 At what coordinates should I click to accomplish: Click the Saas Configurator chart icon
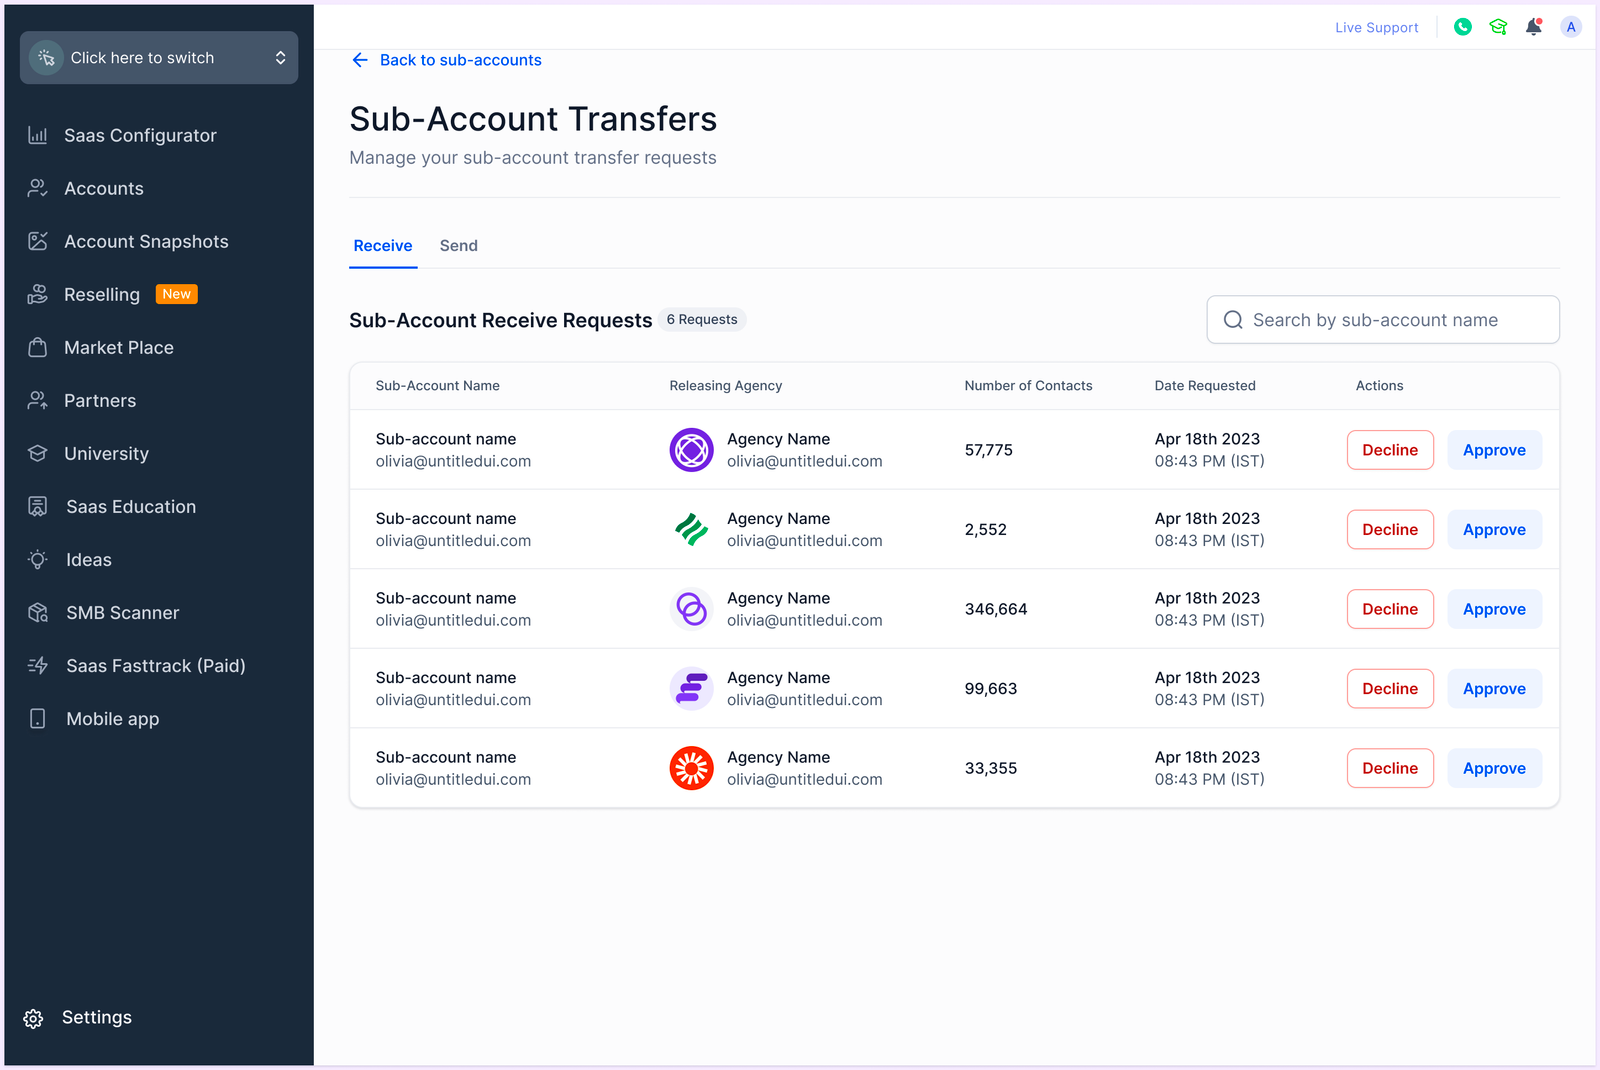38,135
